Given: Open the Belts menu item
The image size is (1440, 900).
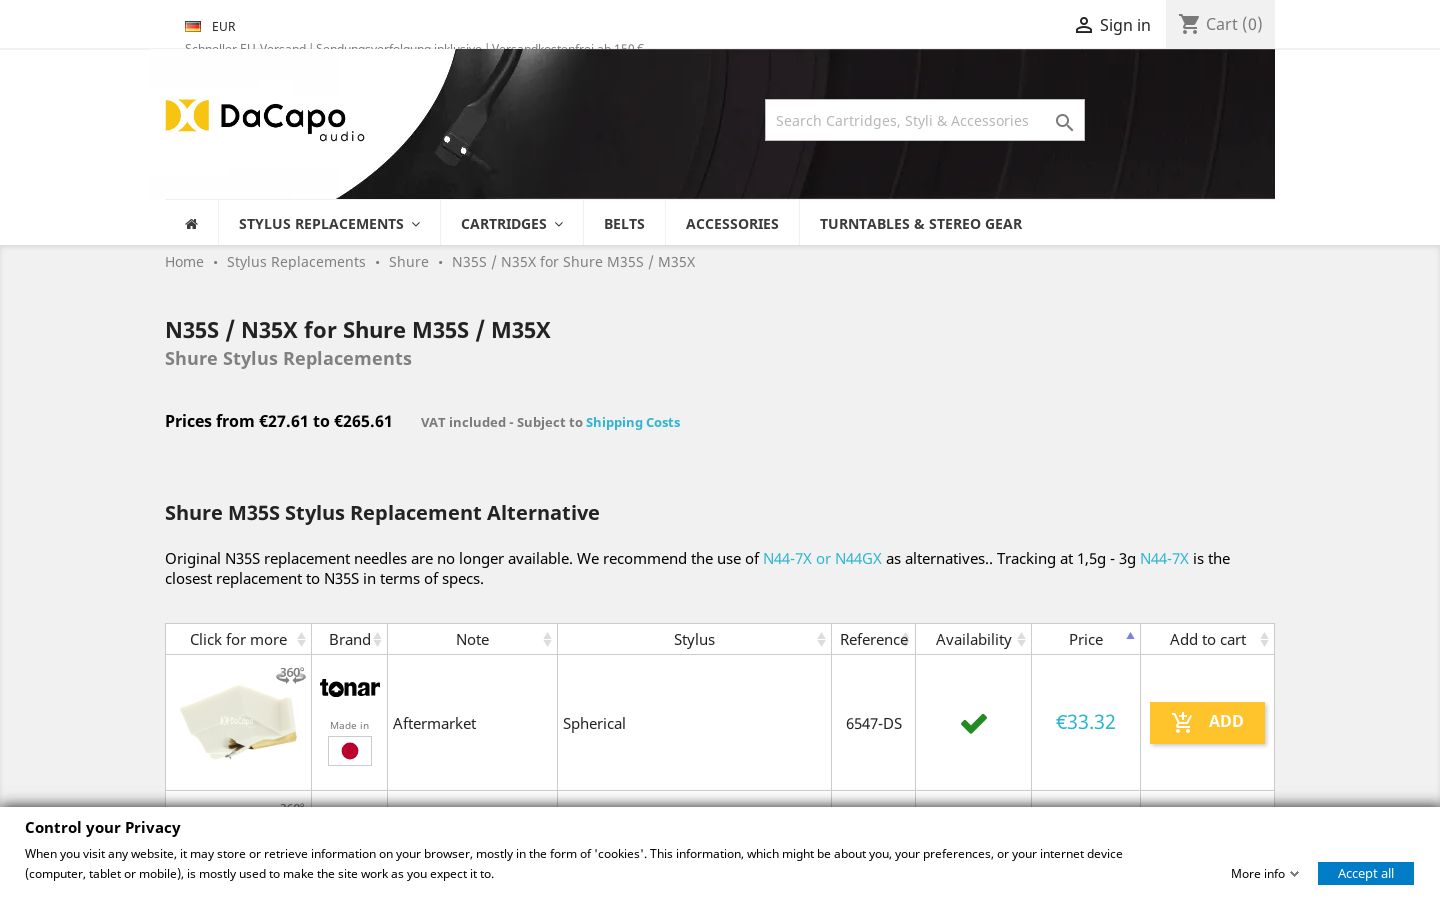Looking at the screenshot, I should (x=624, y=224).
